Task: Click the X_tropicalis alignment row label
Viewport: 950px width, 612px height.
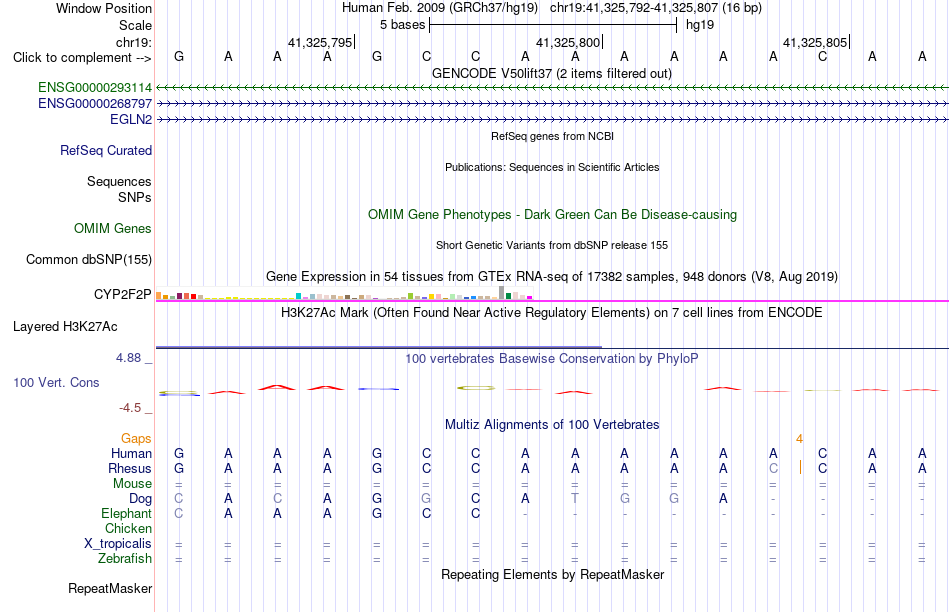Action: 118,544
